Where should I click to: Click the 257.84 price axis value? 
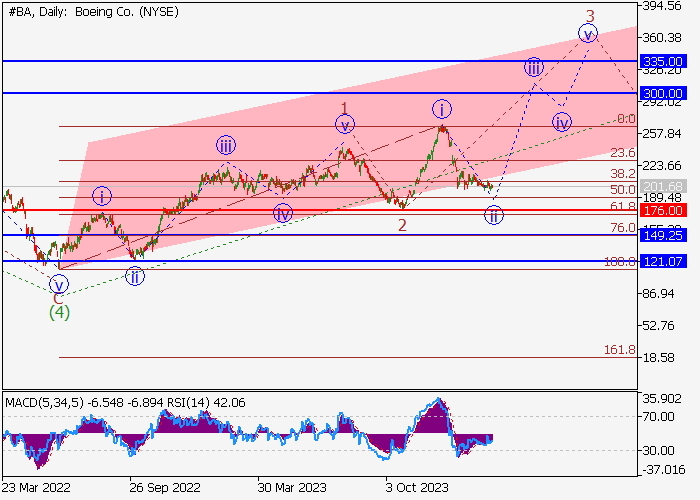[662, 133]
